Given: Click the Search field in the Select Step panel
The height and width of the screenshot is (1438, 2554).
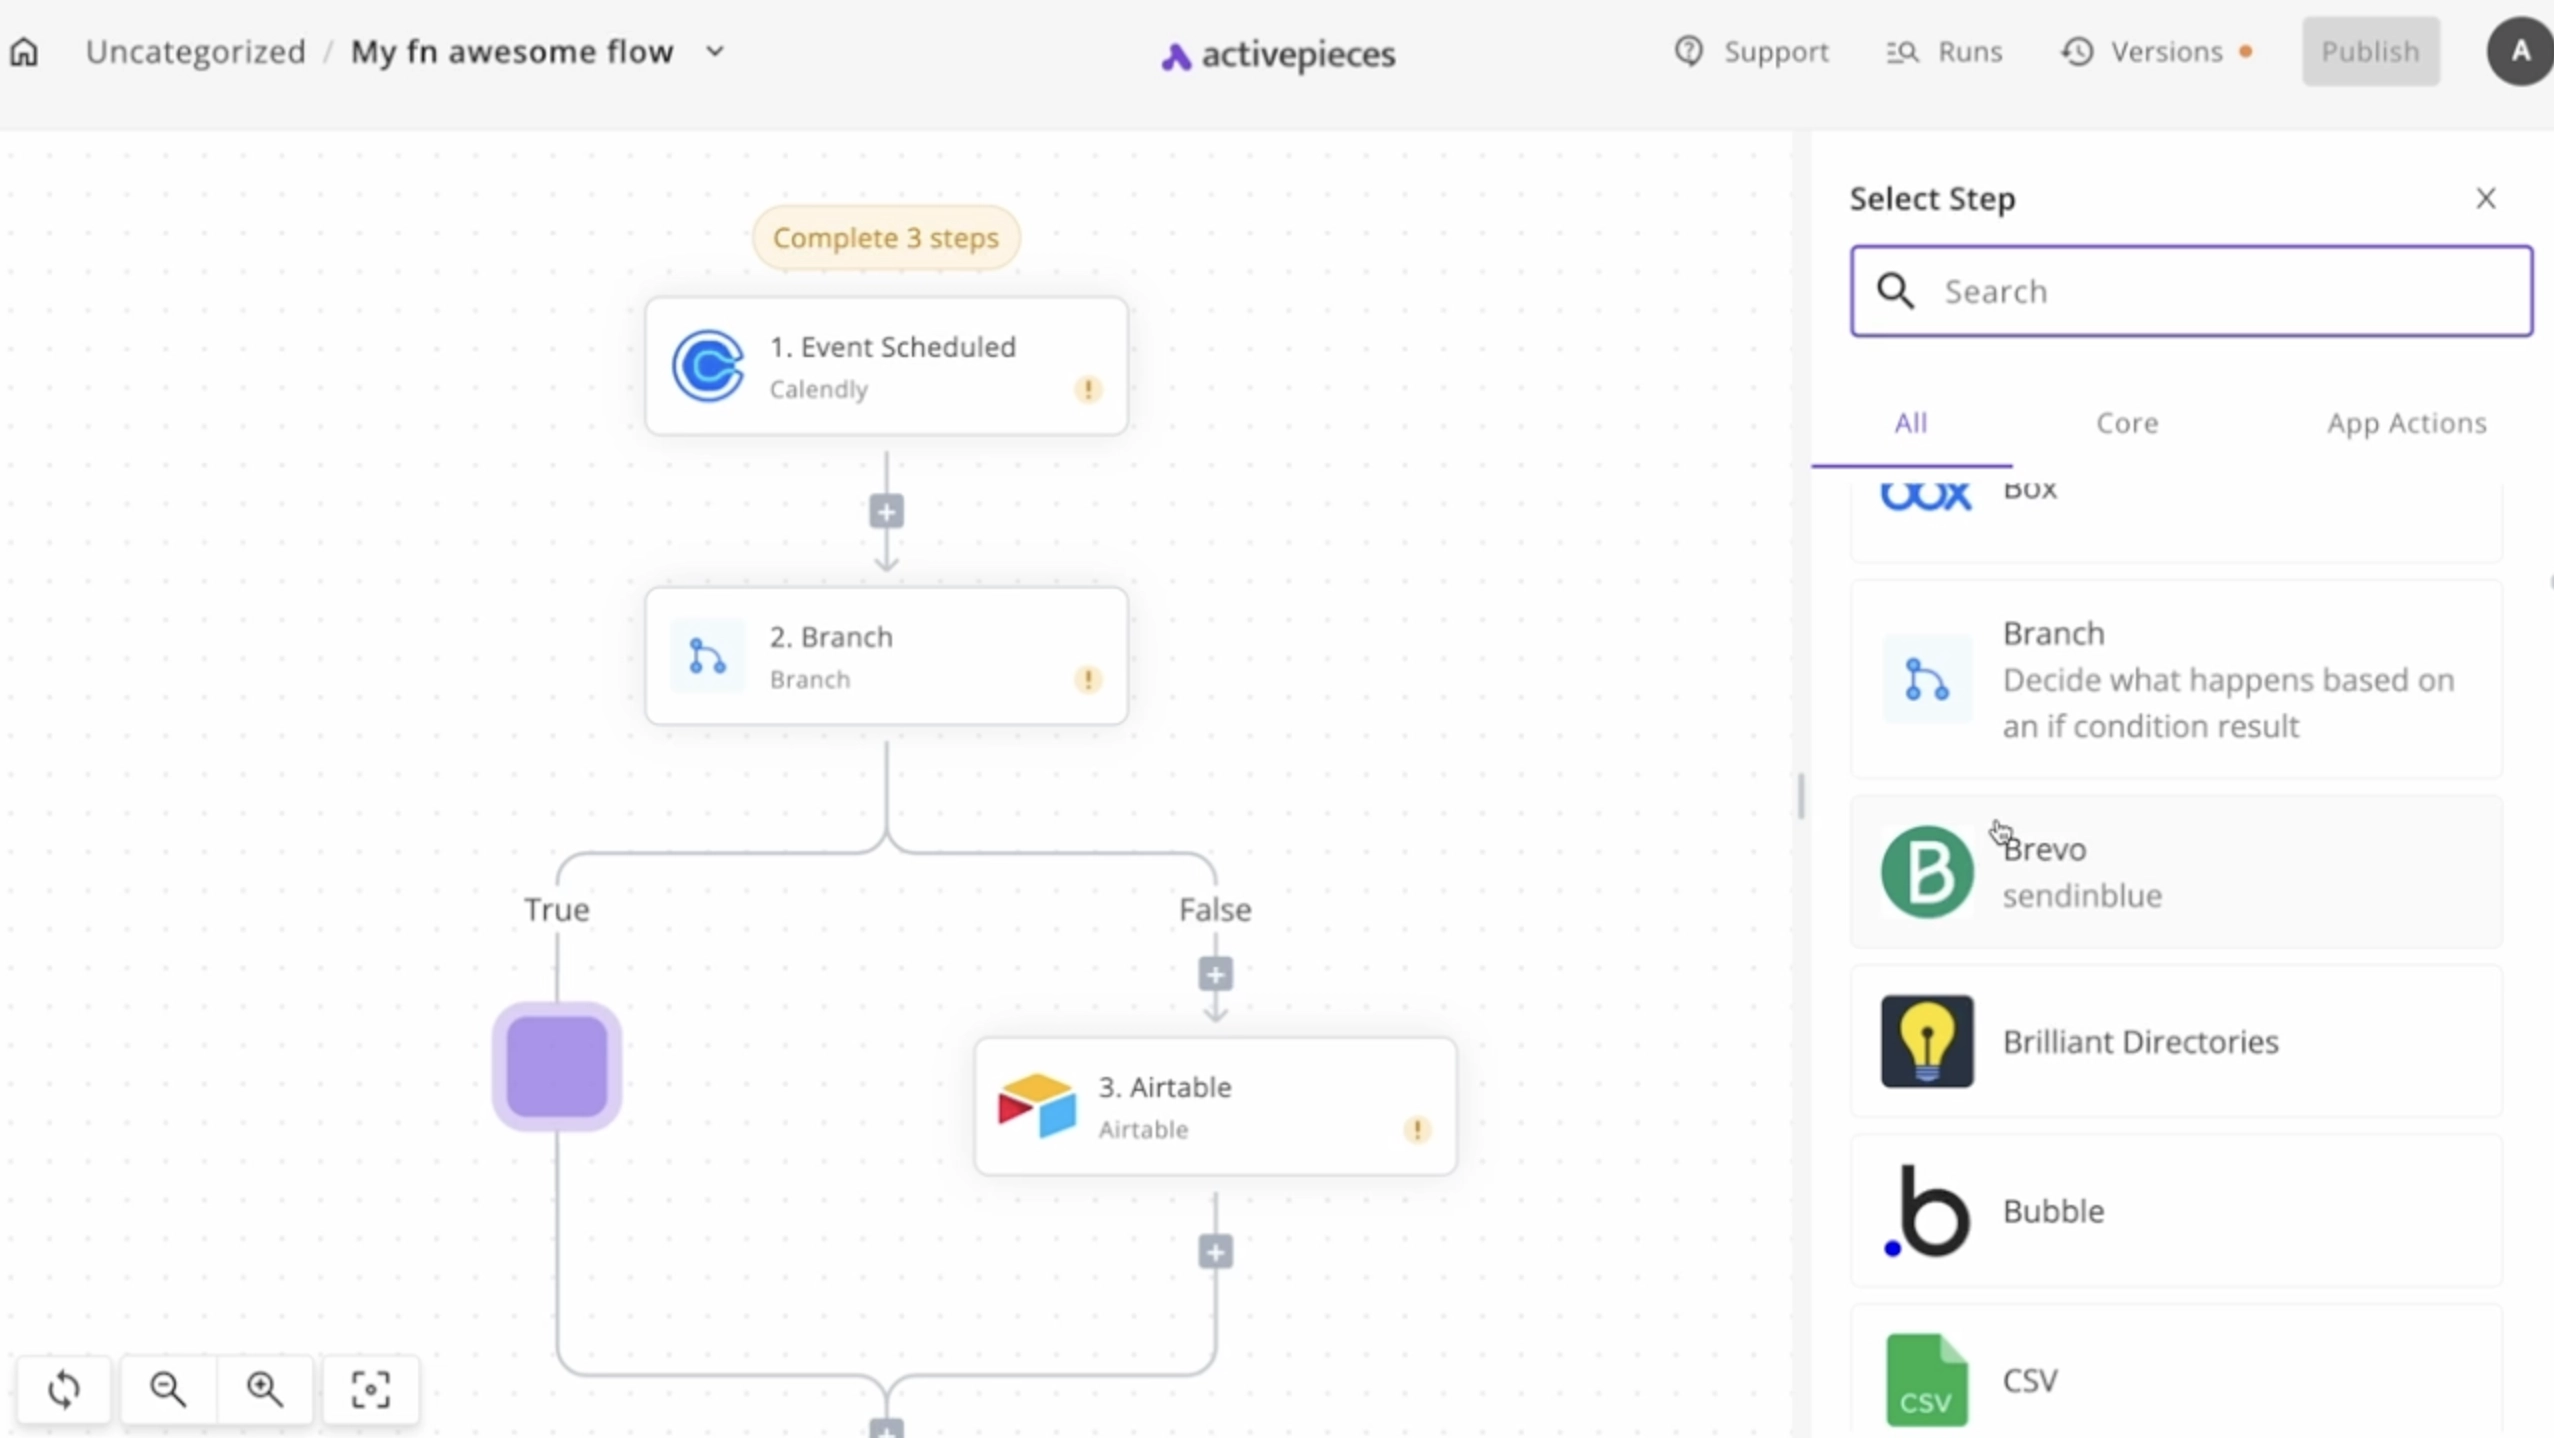Looking at the screenshot, I should [2190, 291].
